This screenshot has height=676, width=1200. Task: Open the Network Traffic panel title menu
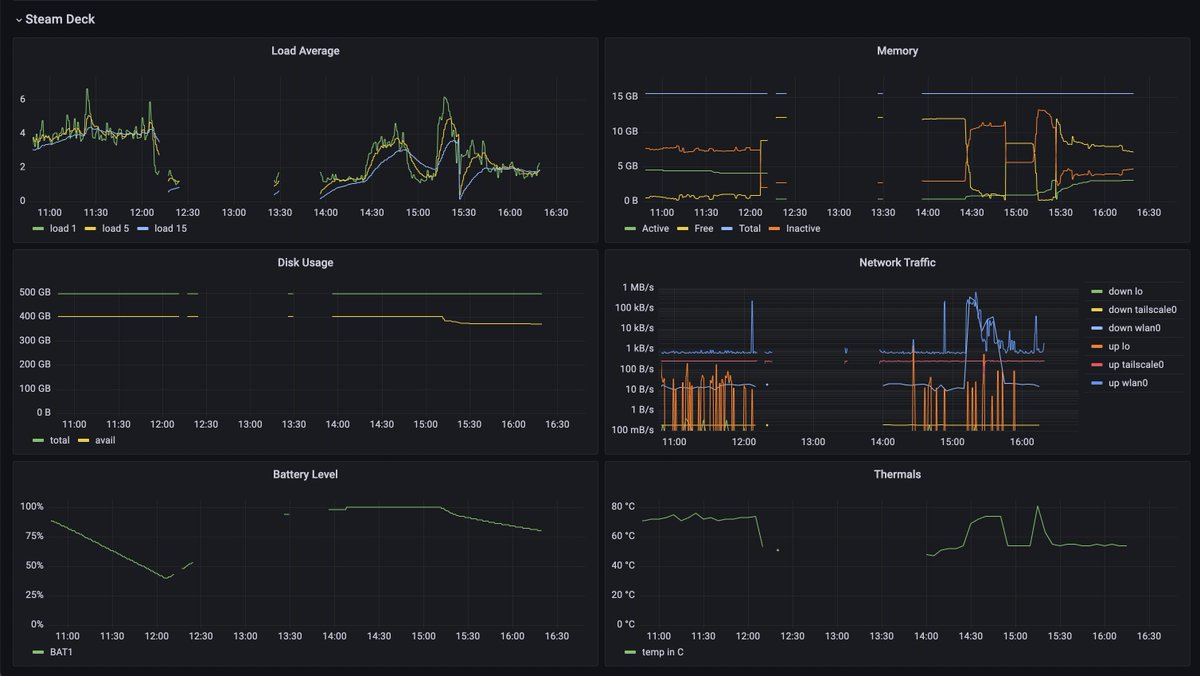tap(897, 263)
